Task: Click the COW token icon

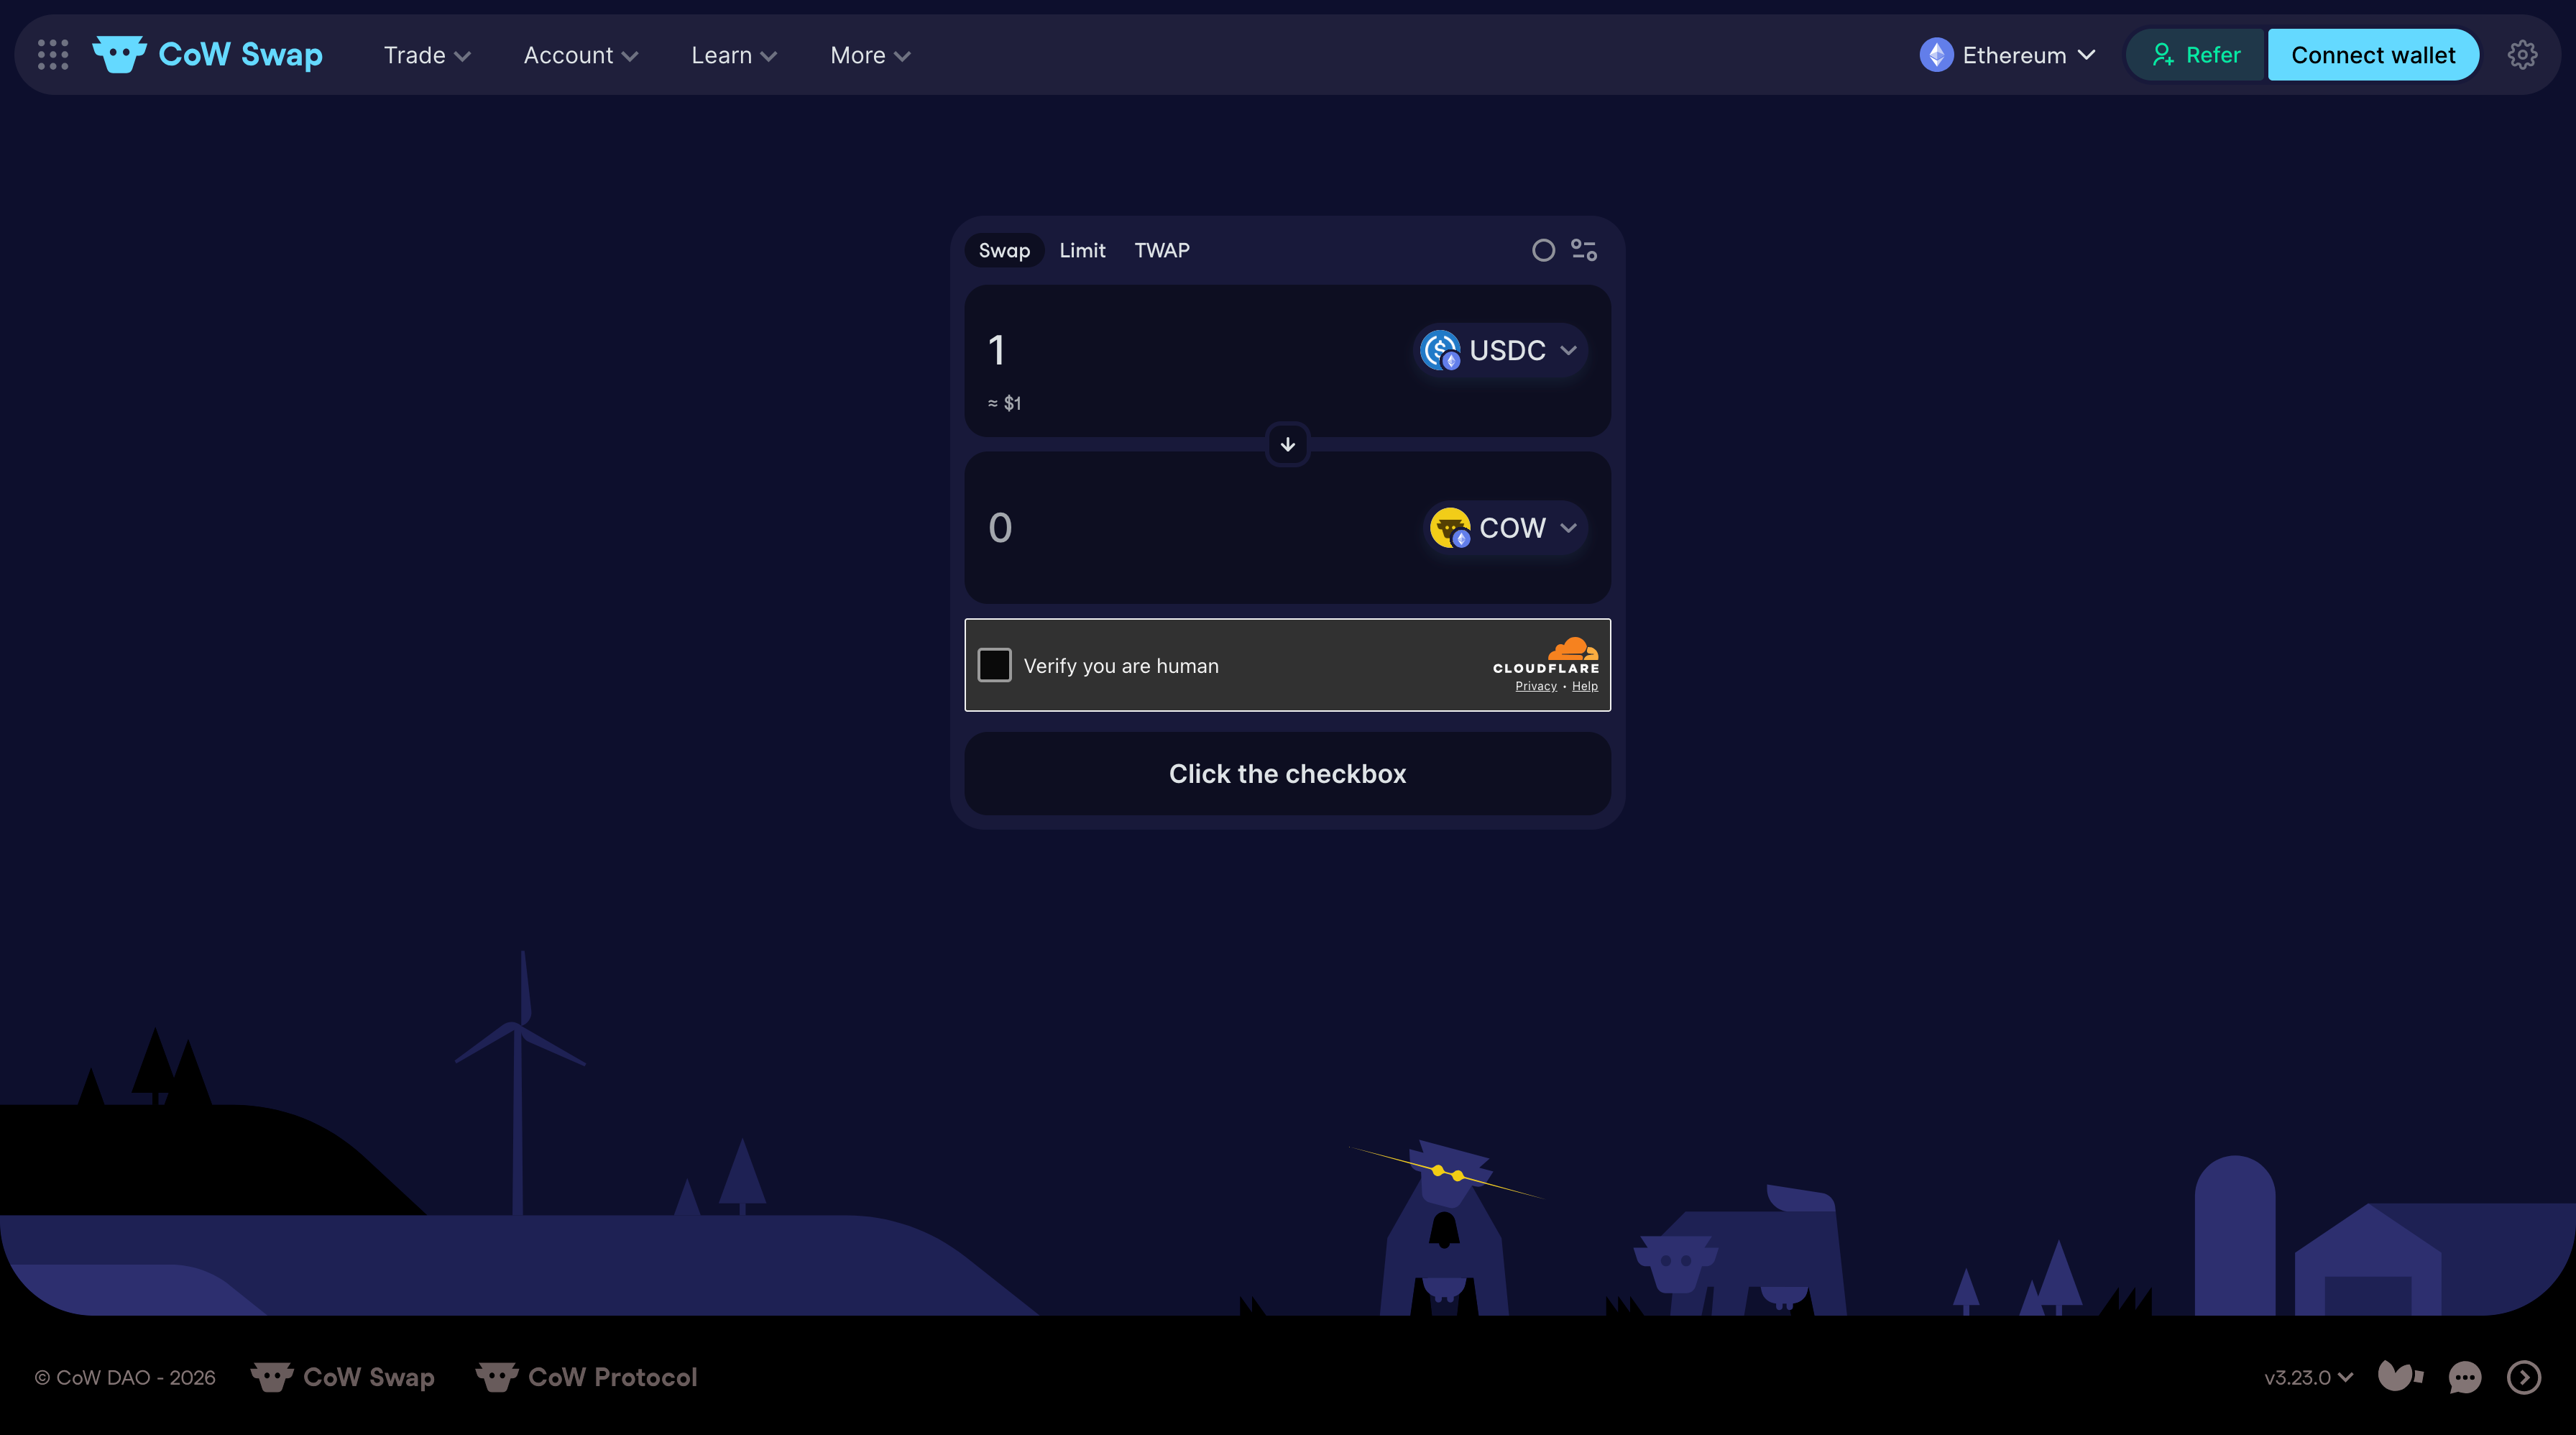Action: point(1450,527)
